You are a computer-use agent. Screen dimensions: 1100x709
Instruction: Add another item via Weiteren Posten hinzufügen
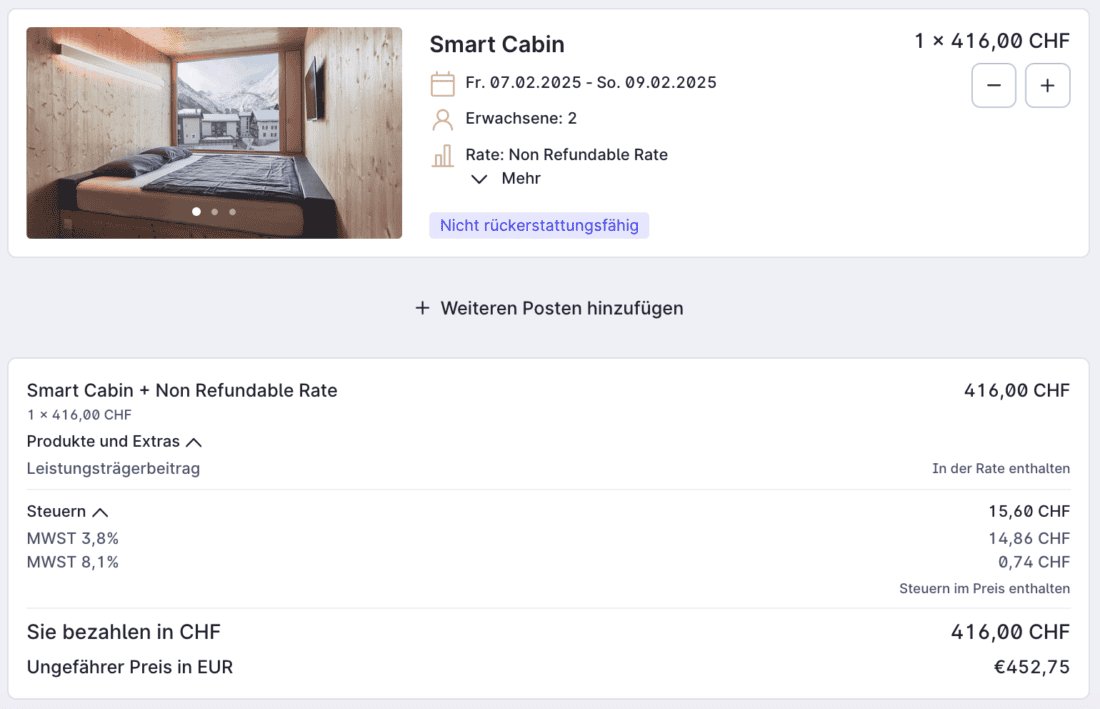tap(549, 308)
